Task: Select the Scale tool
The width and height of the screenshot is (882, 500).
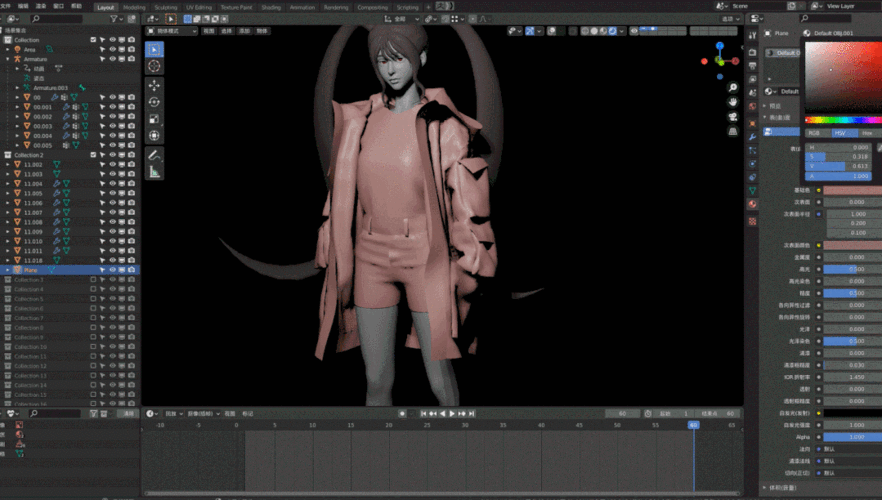Action: coord(154,119)
